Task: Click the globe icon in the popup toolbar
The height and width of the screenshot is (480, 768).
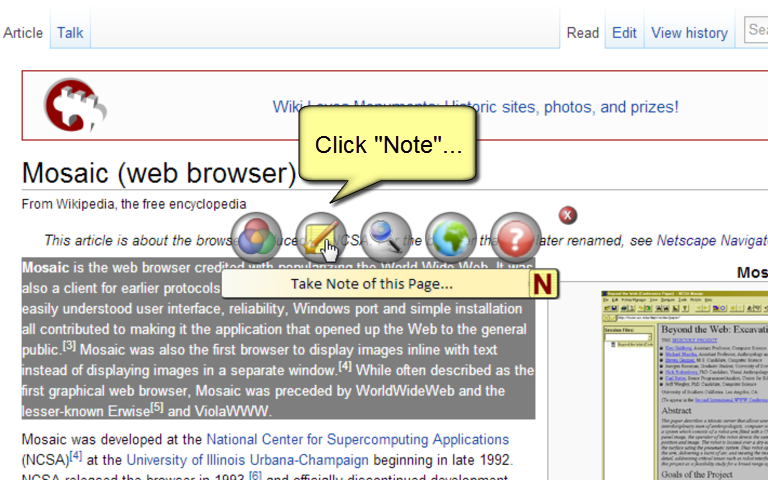Action: tap(451, 238)
